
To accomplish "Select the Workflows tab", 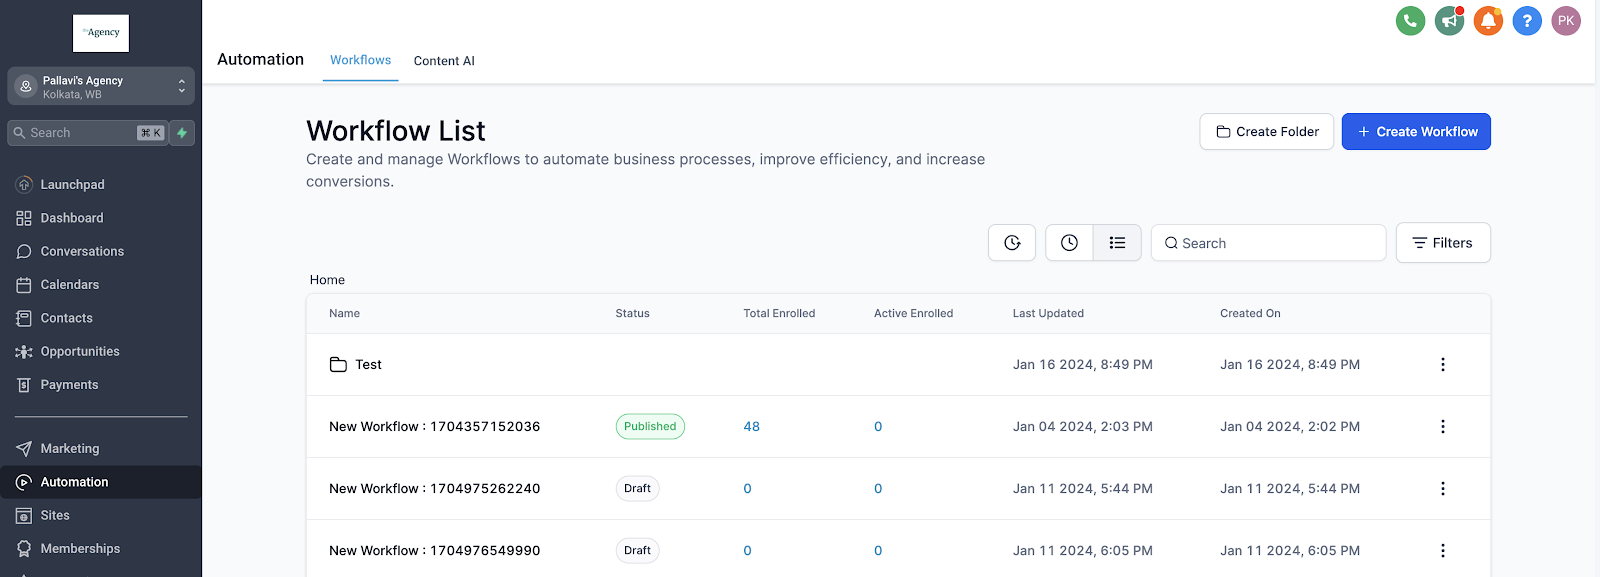I will pyautogui.click(x=360, y=60).
